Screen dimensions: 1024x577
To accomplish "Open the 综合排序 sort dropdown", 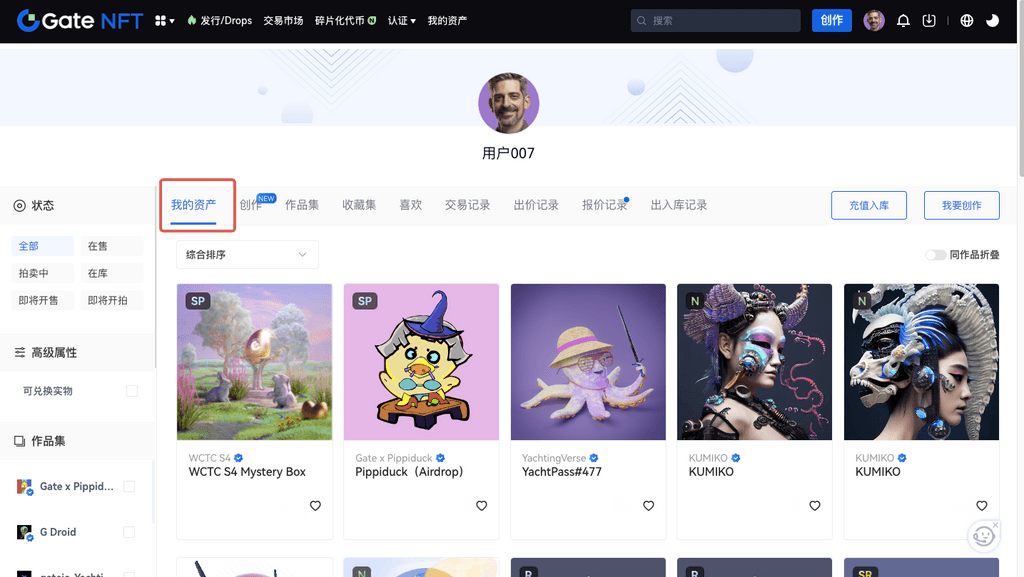I will 247,255.
